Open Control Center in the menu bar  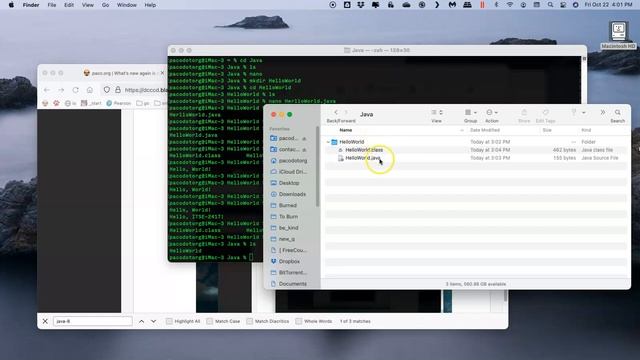click(563, 5)
